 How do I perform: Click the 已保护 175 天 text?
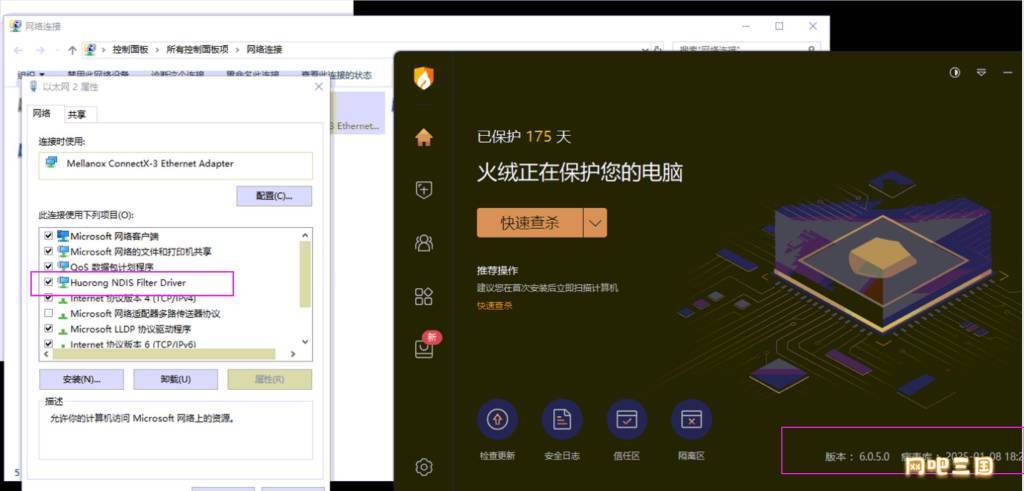click(x=524, y=136)
